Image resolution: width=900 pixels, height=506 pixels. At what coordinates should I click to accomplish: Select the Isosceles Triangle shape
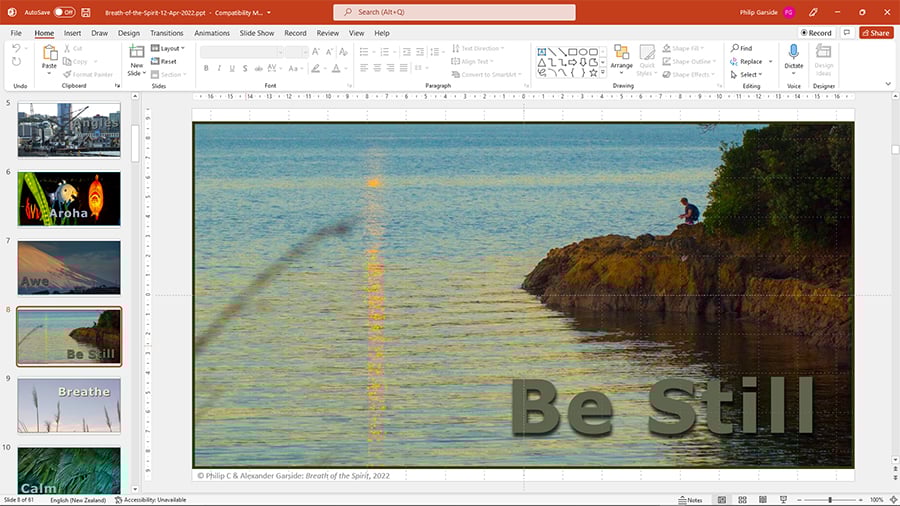coord(542,62)
